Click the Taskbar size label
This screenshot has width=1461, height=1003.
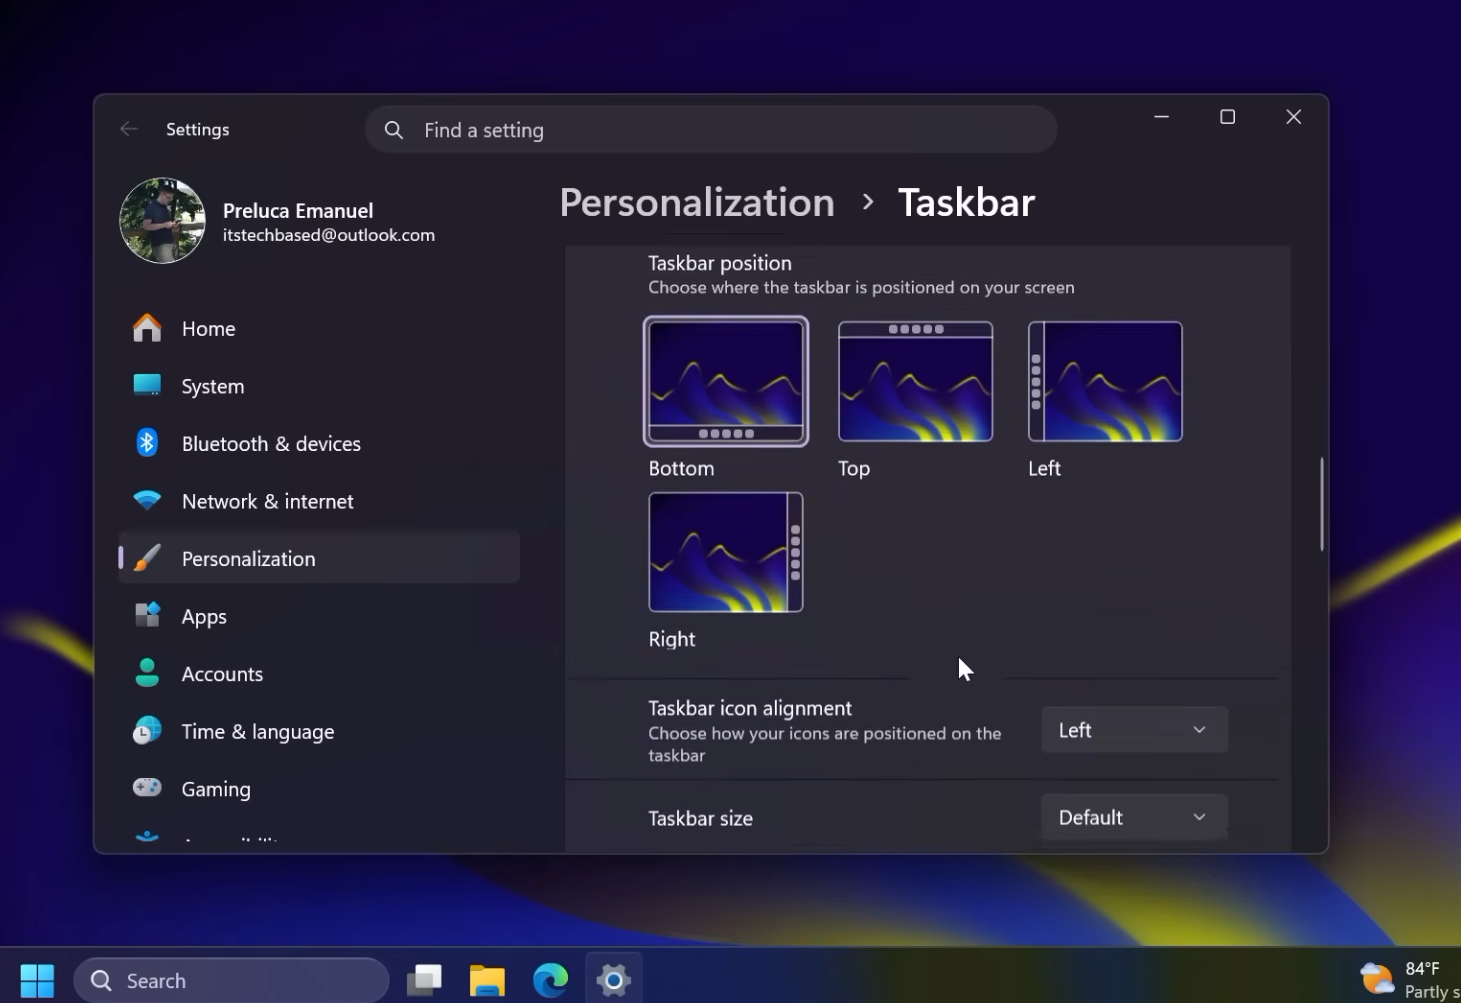pos(700,818)
